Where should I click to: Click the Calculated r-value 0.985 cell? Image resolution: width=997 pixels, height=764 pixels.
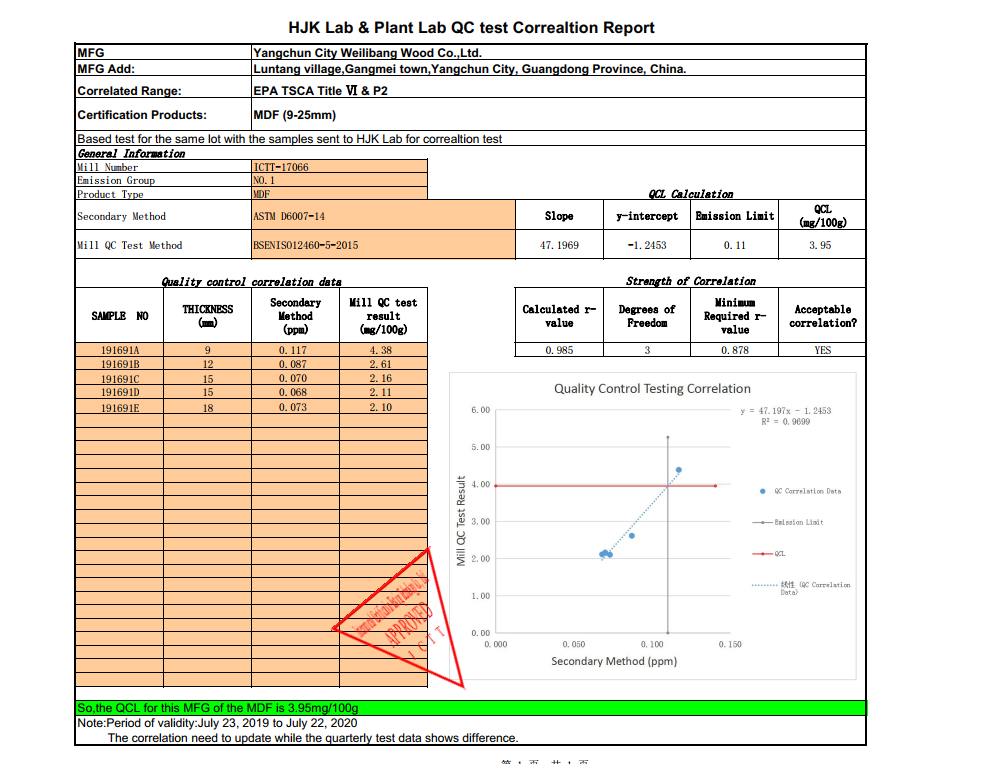click(559, 350)
